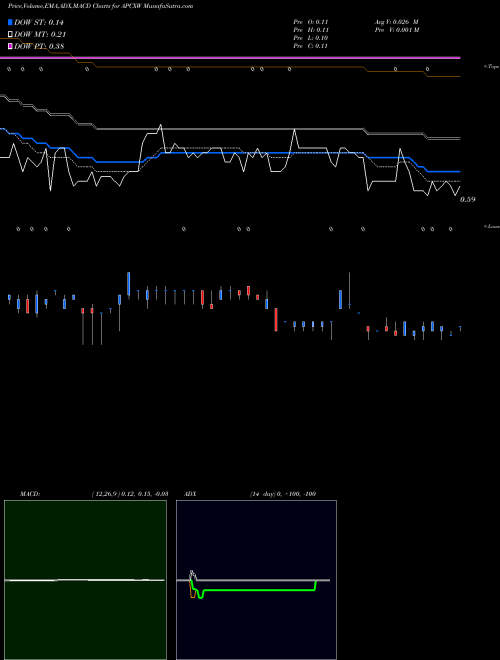Click the blue DOW ST legend swatch

[10, 22]
